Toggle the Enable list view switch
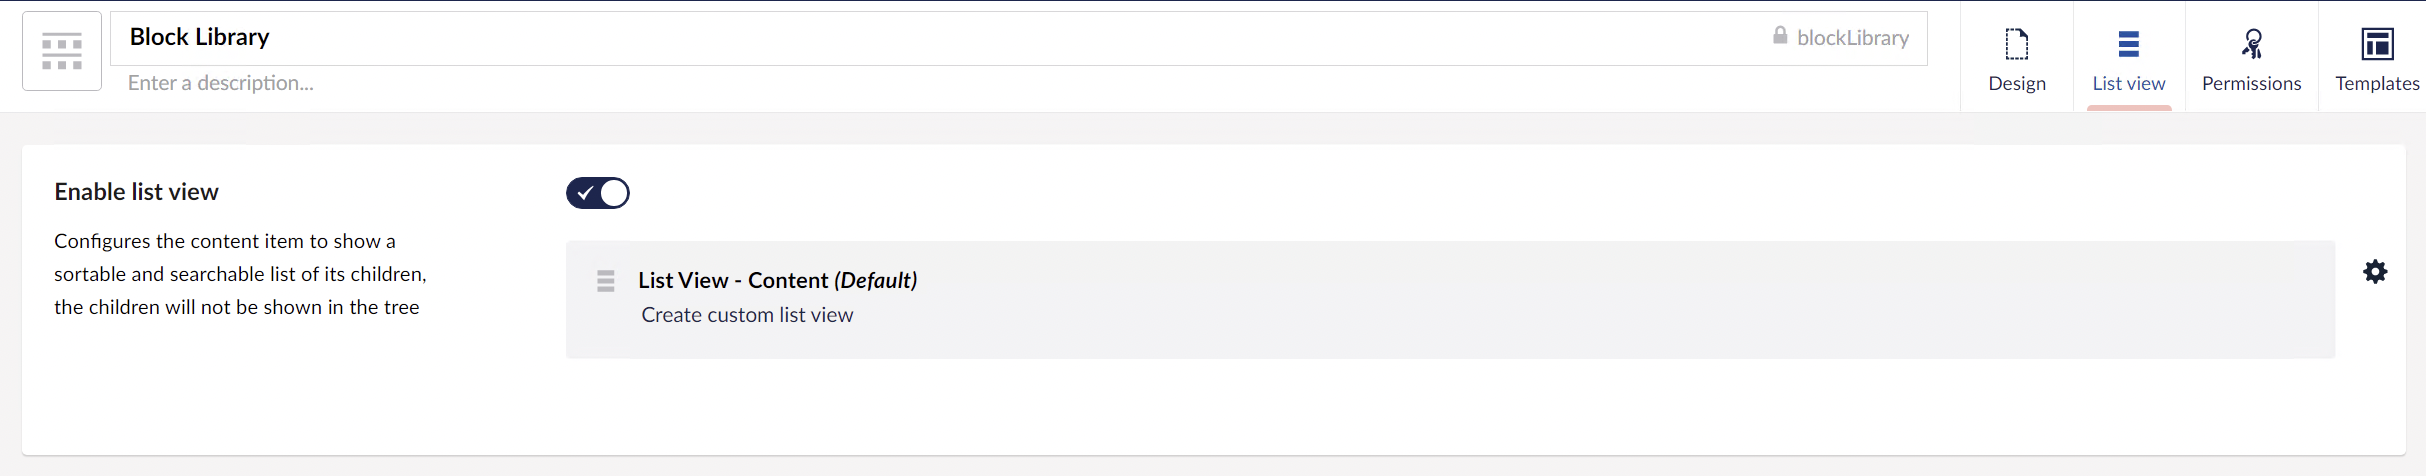2426x476 pixels. point(598,193)
